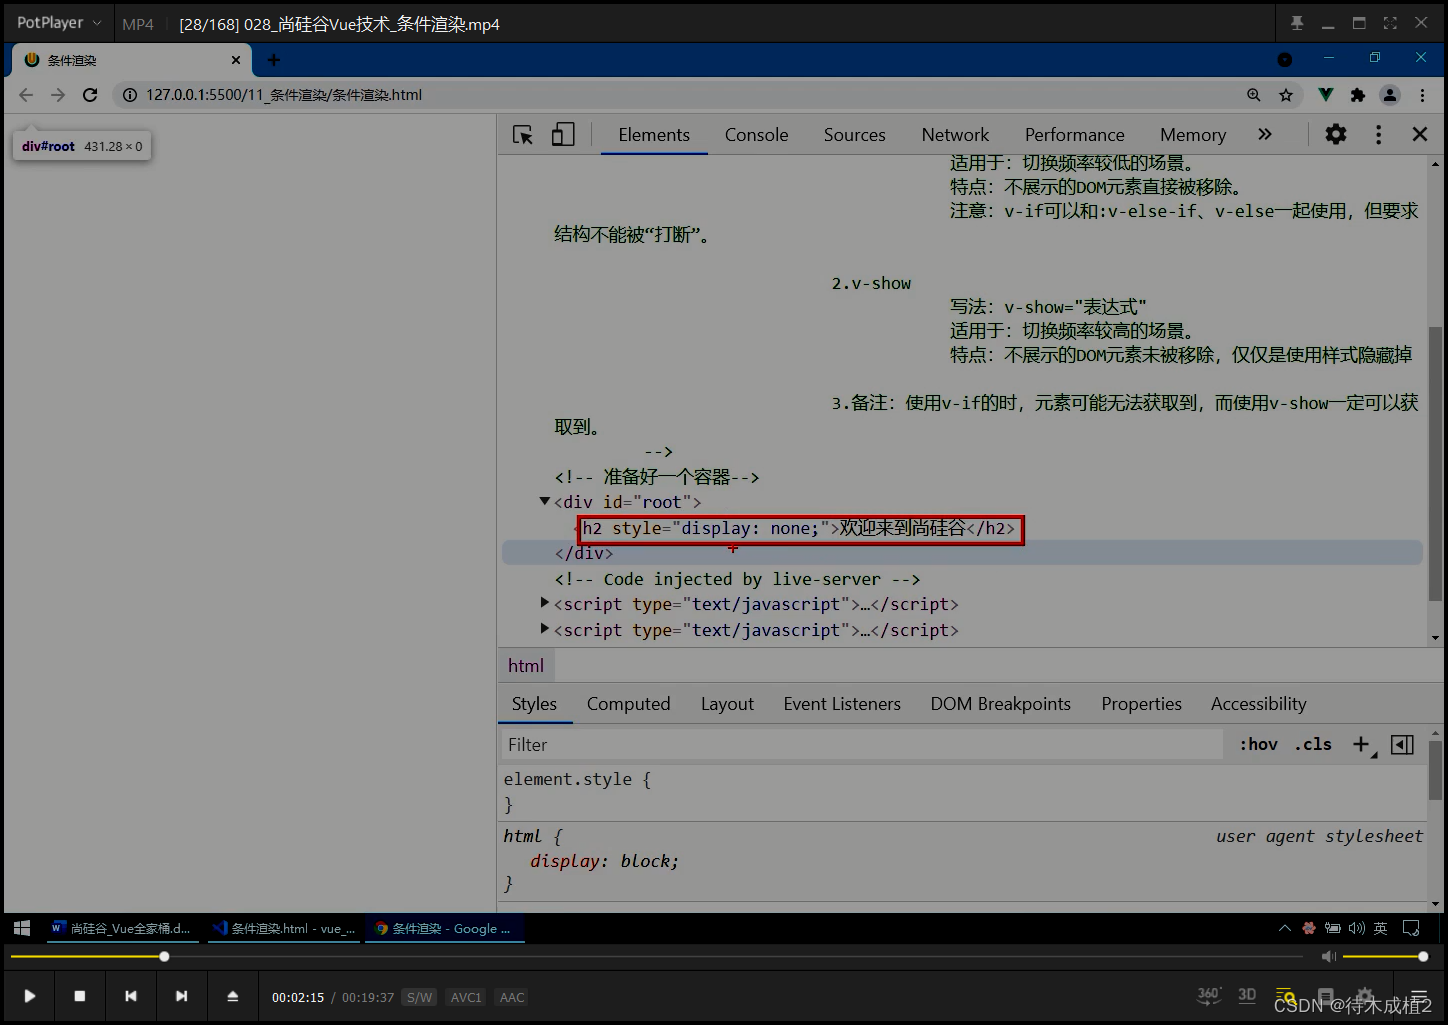Open the Event Listeners tab
The image size is (1448, 1025).
click(x=842, y=704)
